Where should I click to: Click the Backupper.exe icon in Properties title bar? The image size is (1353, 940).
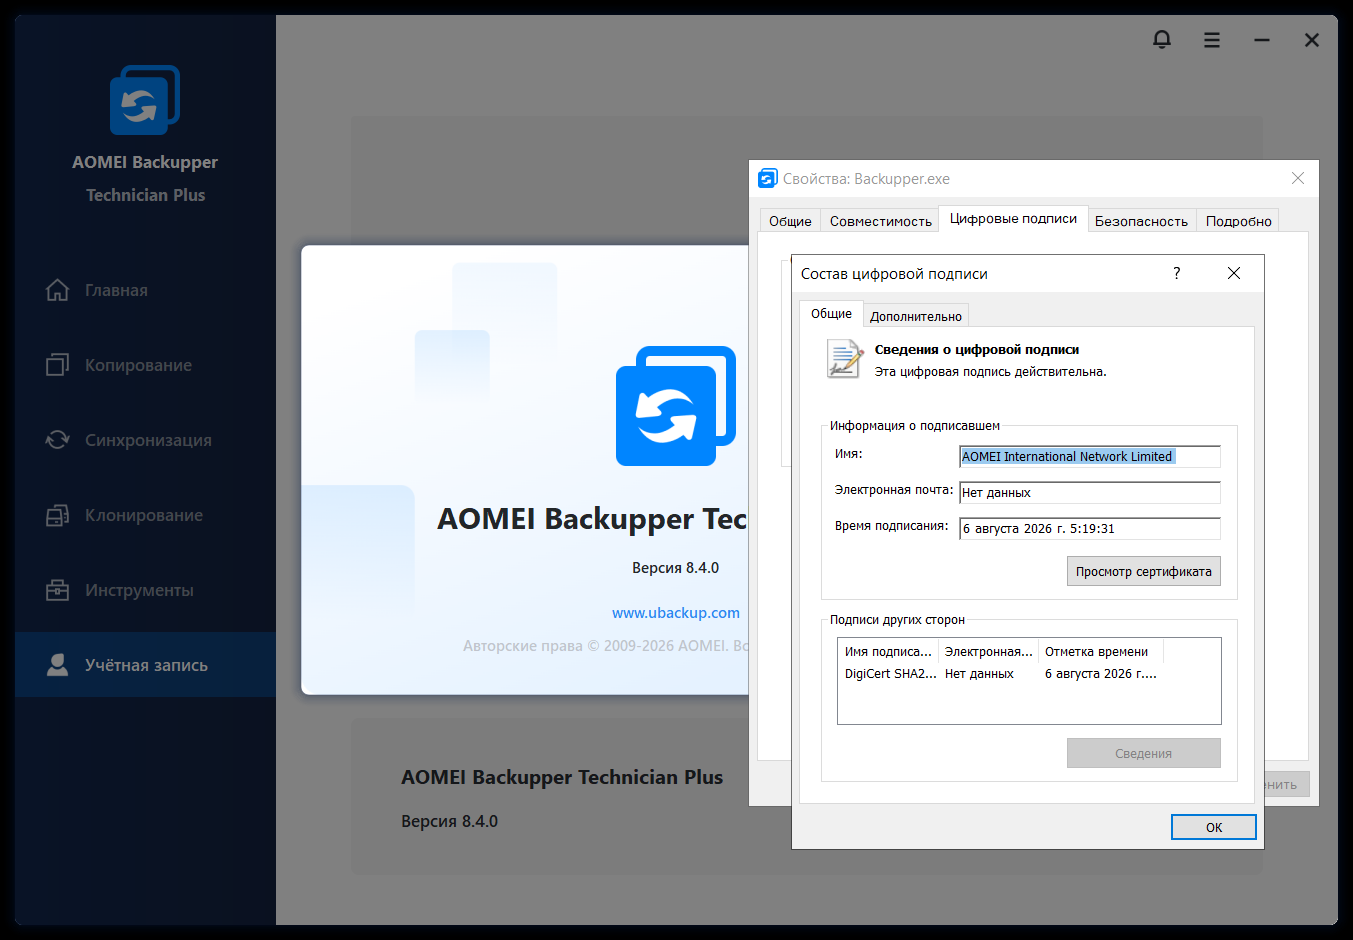768,178
